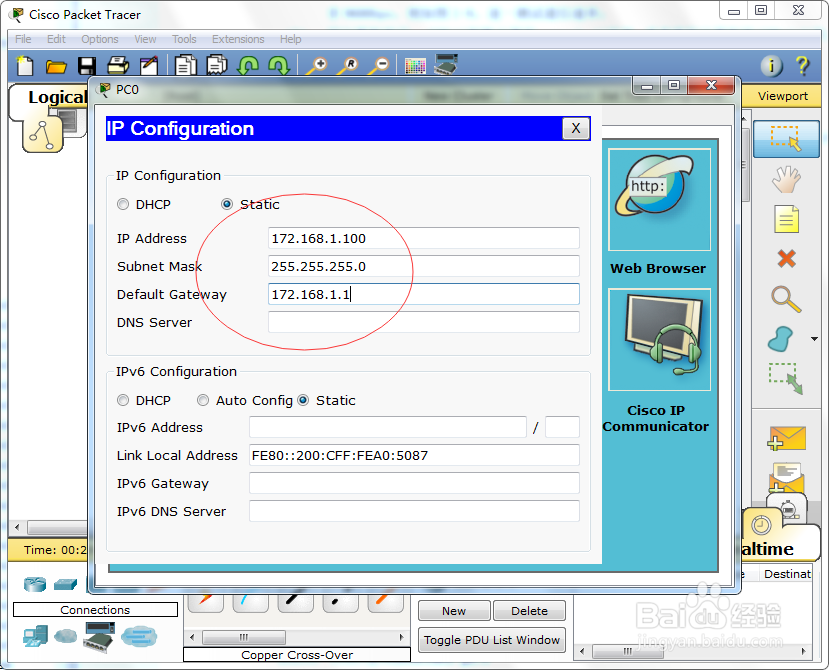Click the Paste toolbar icon
Screen dimensions: 829x670
coord(217,66)
